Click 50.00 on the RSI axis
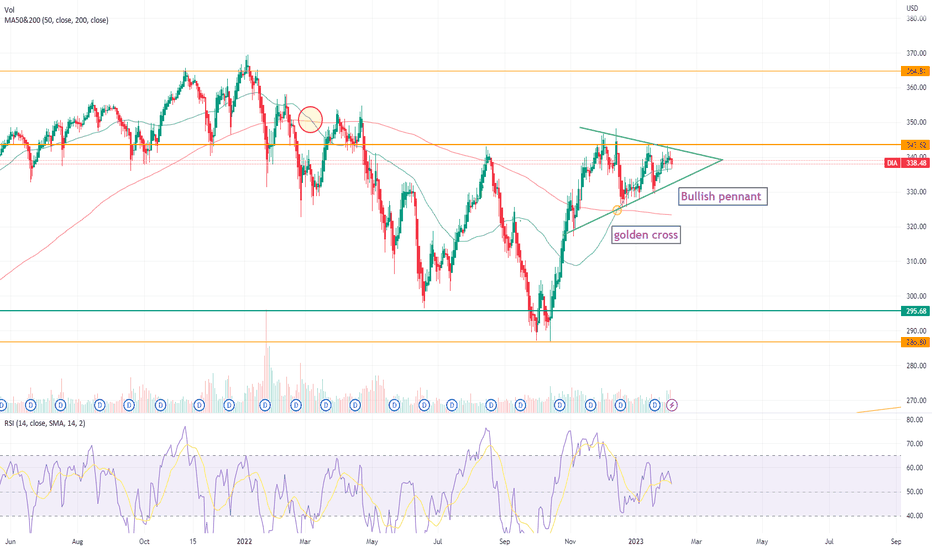 (x=914, y=492)
